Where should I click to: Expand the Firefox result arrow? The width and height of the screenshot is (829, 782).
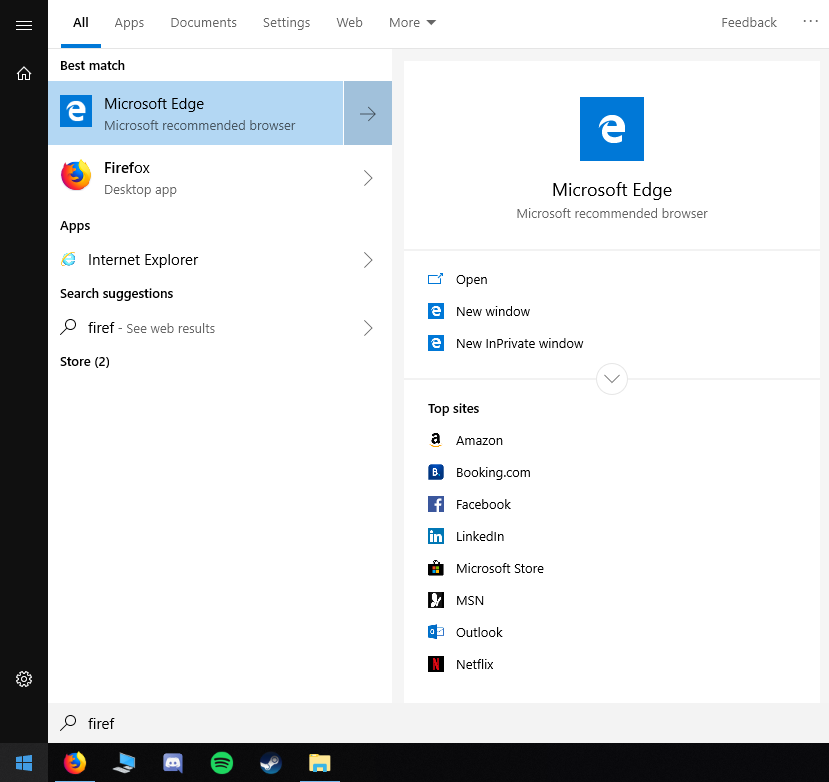click(368, 178)
